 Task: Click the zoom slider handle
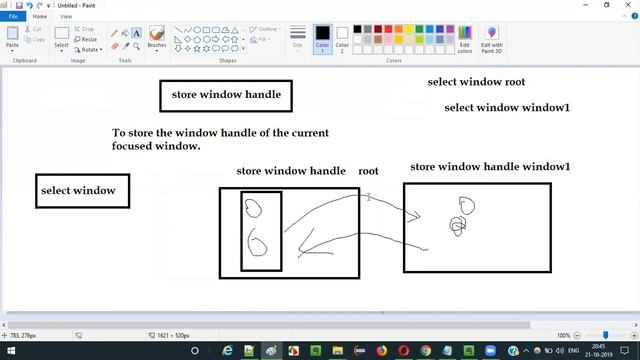pyautogui.click(x=606, y=335)
